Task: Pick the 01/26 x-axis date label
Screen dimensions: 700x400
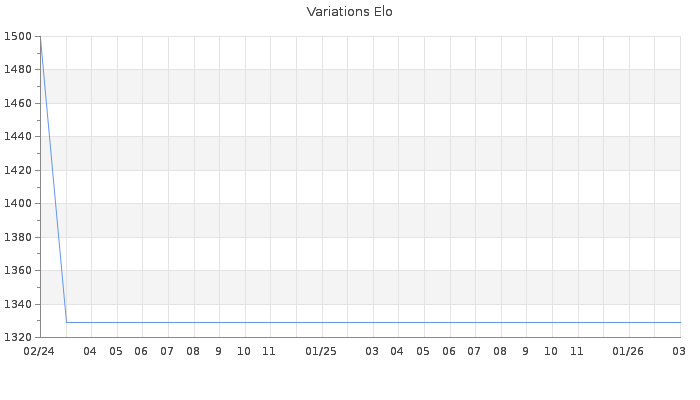Action: (628, 351)
